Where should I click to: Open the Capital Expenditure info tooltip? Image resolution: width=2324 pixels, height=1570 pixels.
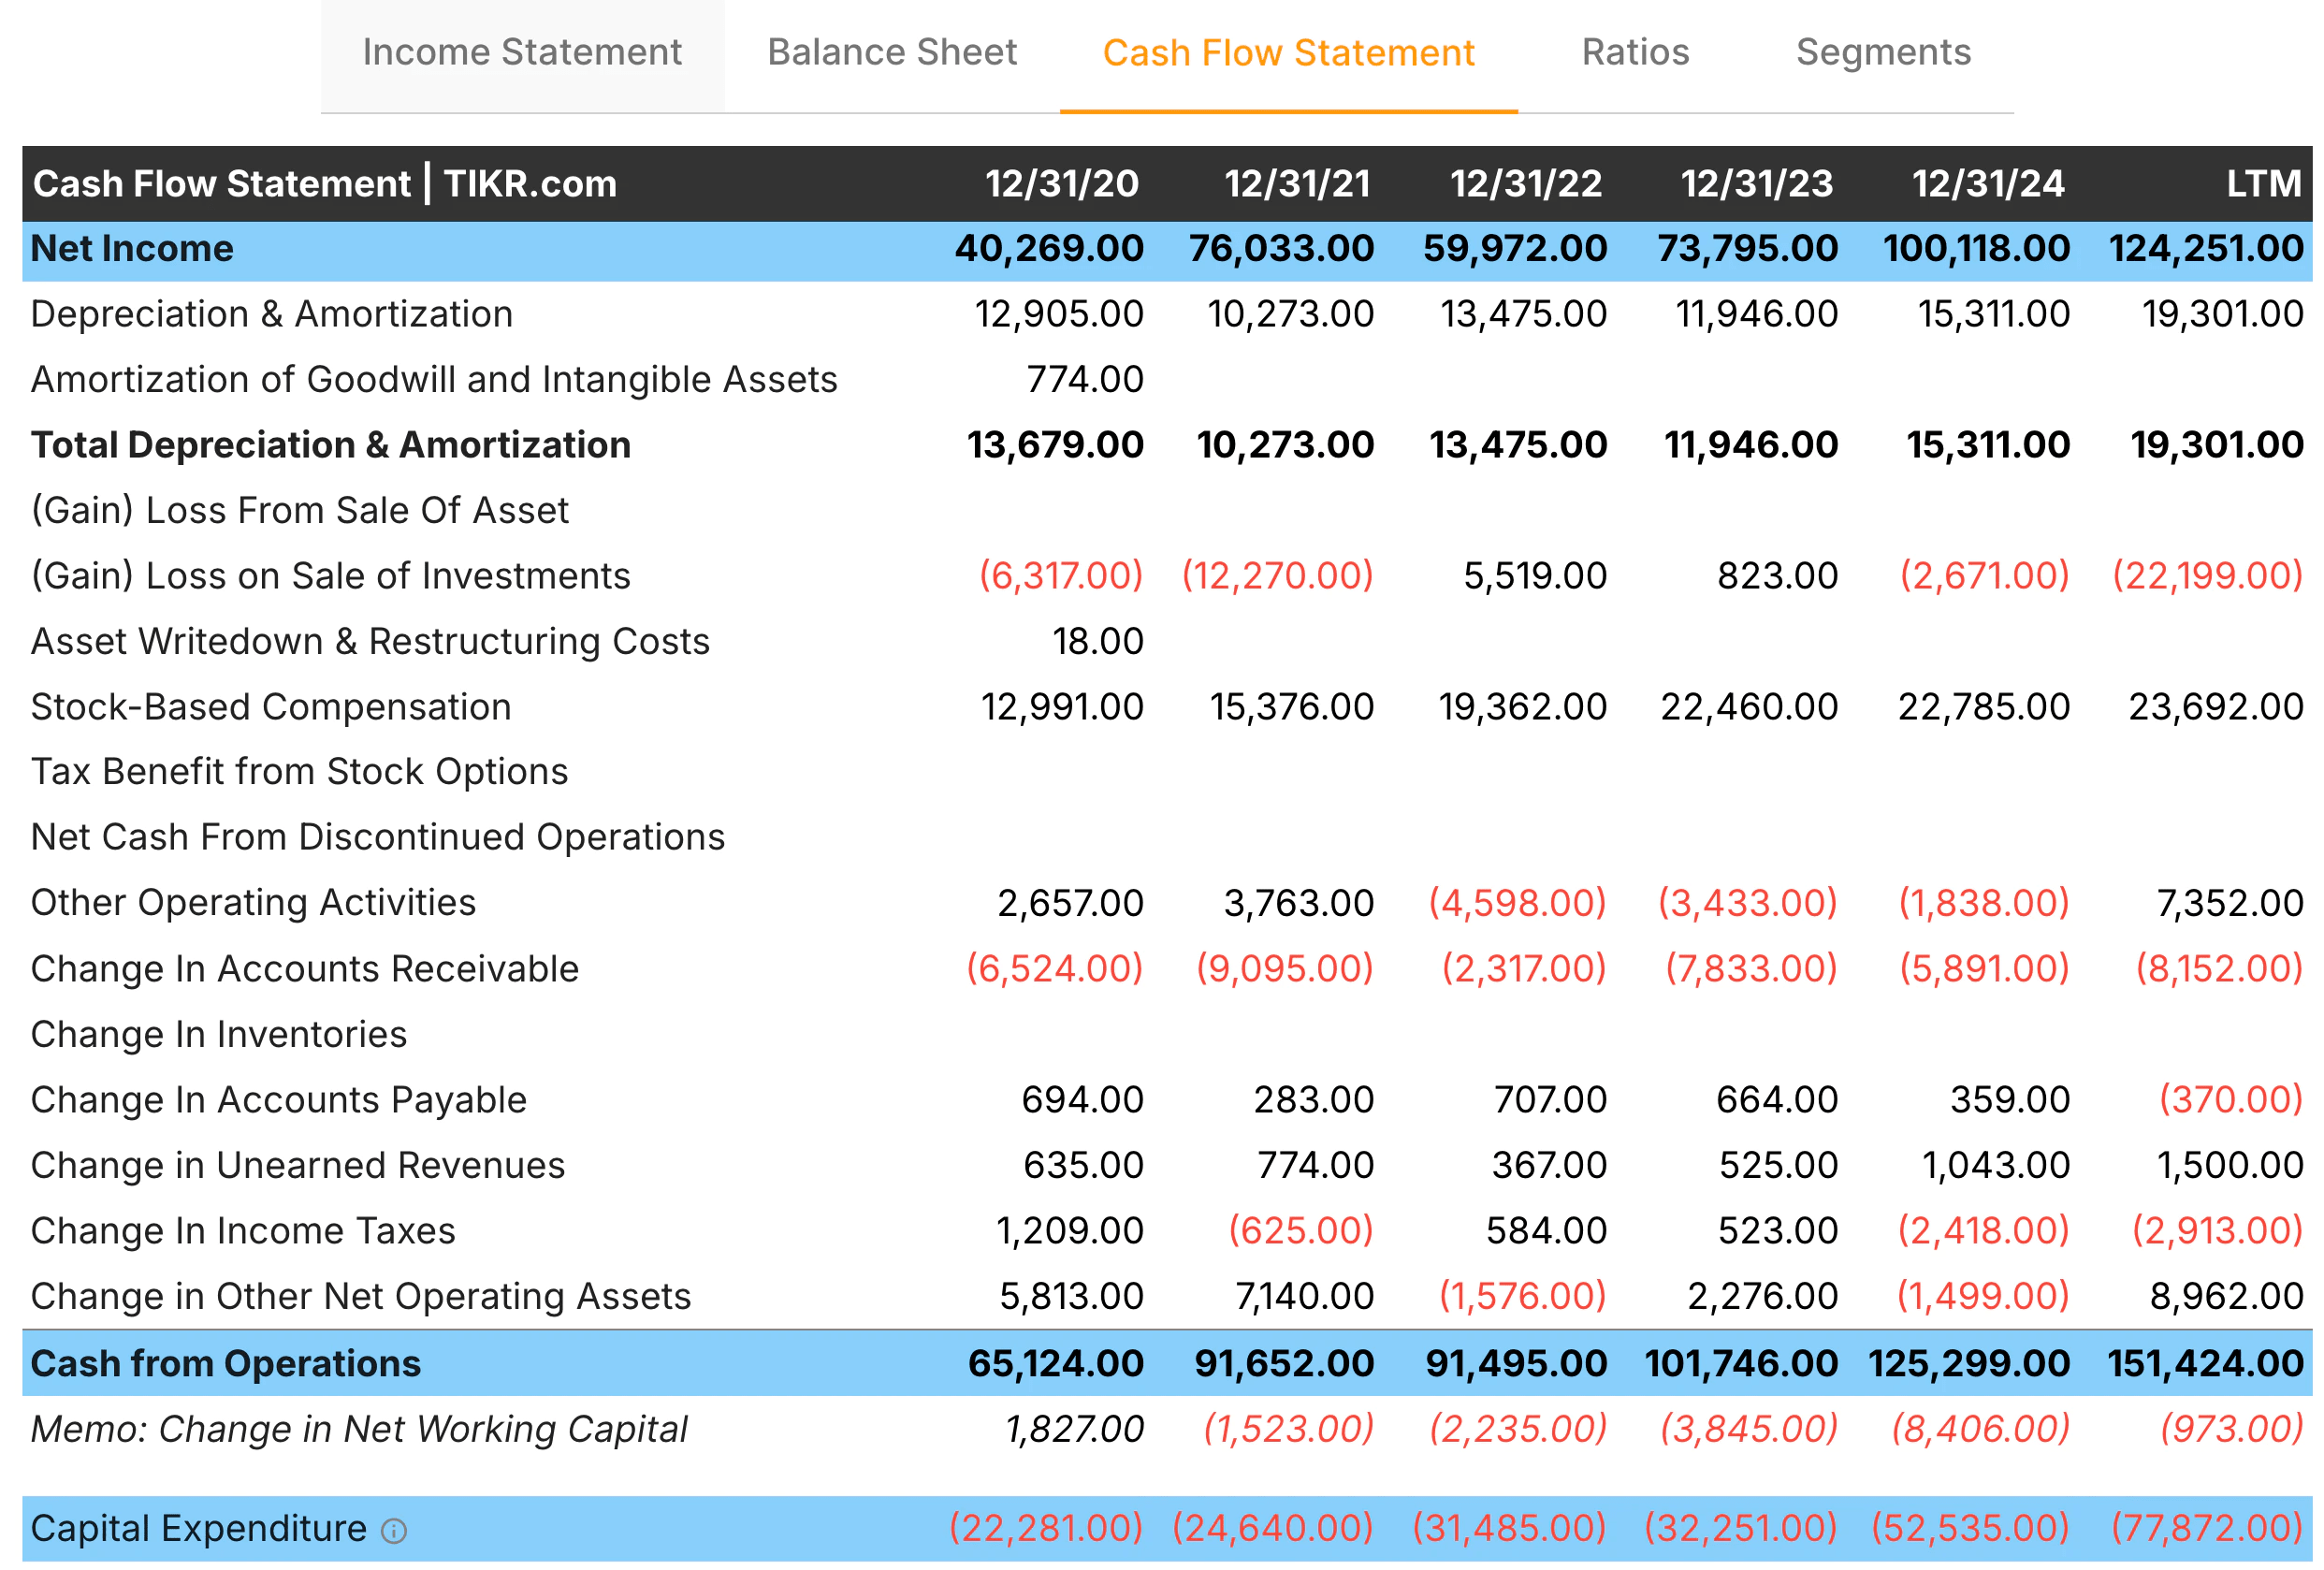coord(395,1528)
